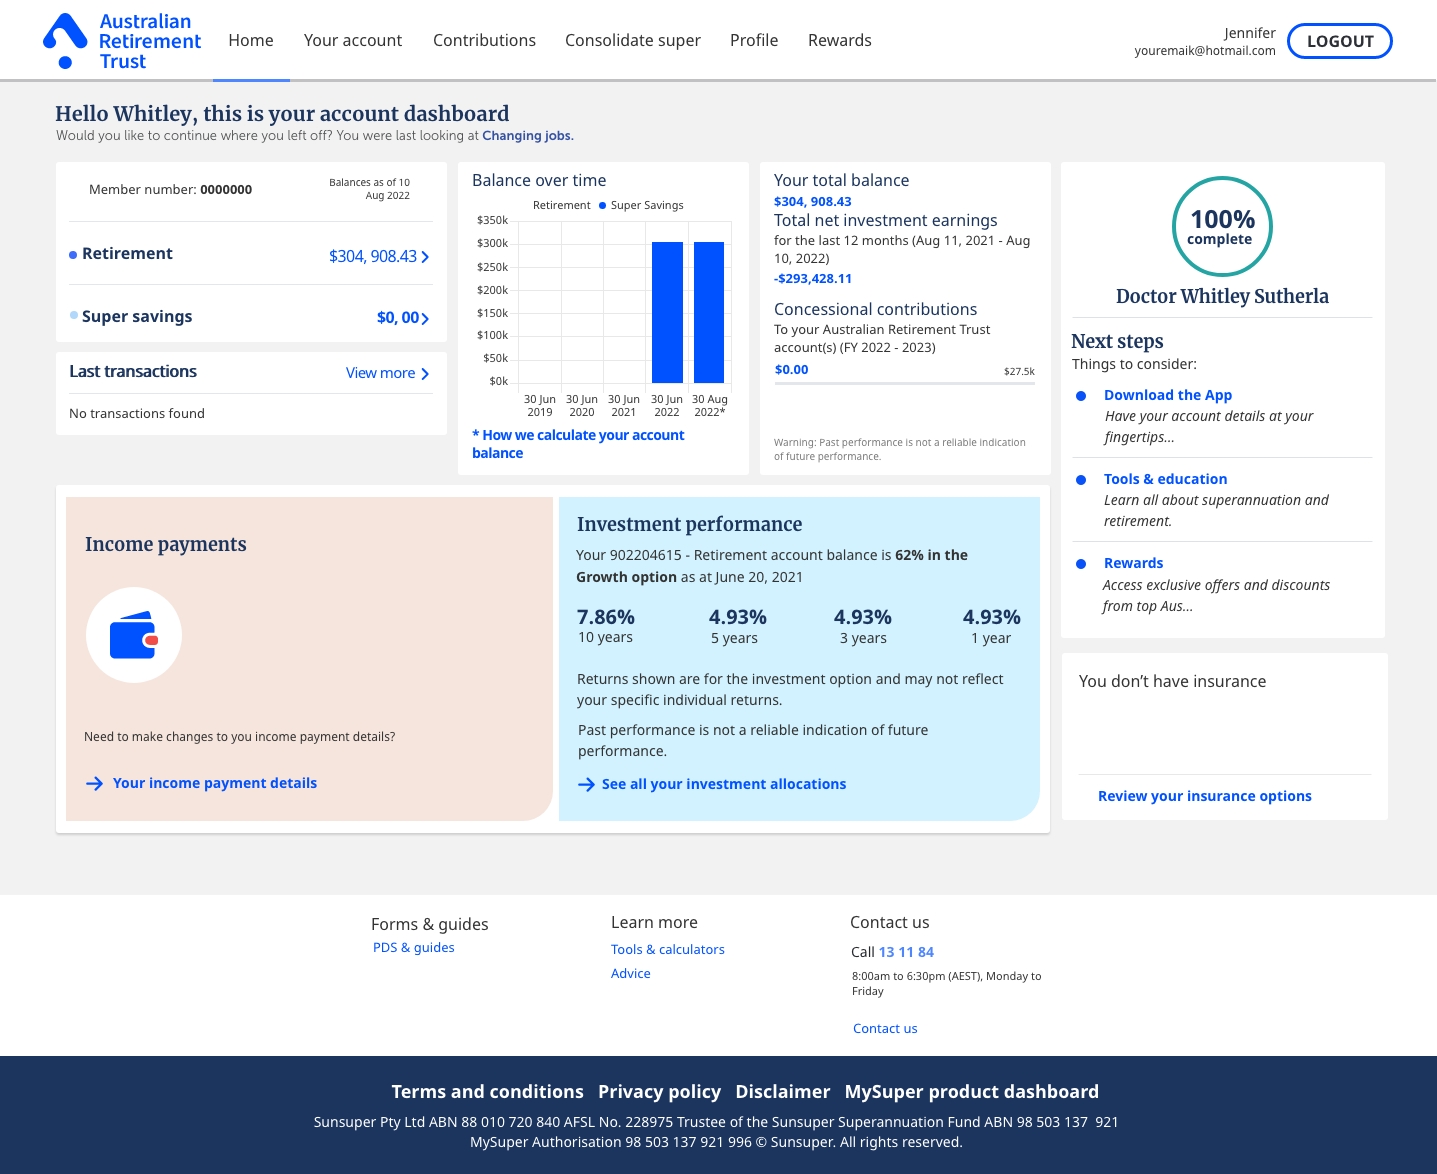Click the light dot beside Super savings
The height and width of the screenshot is (1174, 1437).
74,315
